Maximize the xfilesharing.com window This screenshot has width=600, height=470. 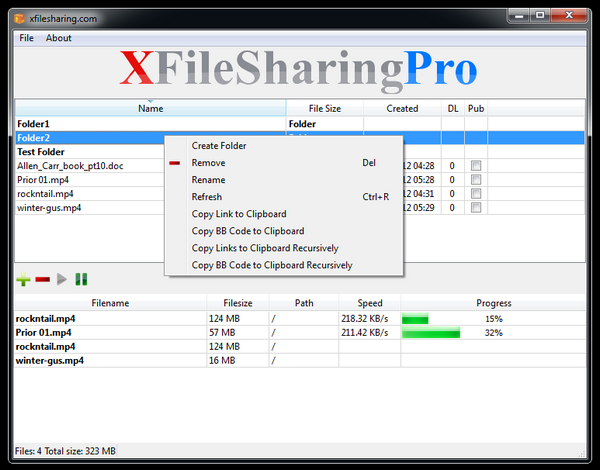tap(540, 16)
